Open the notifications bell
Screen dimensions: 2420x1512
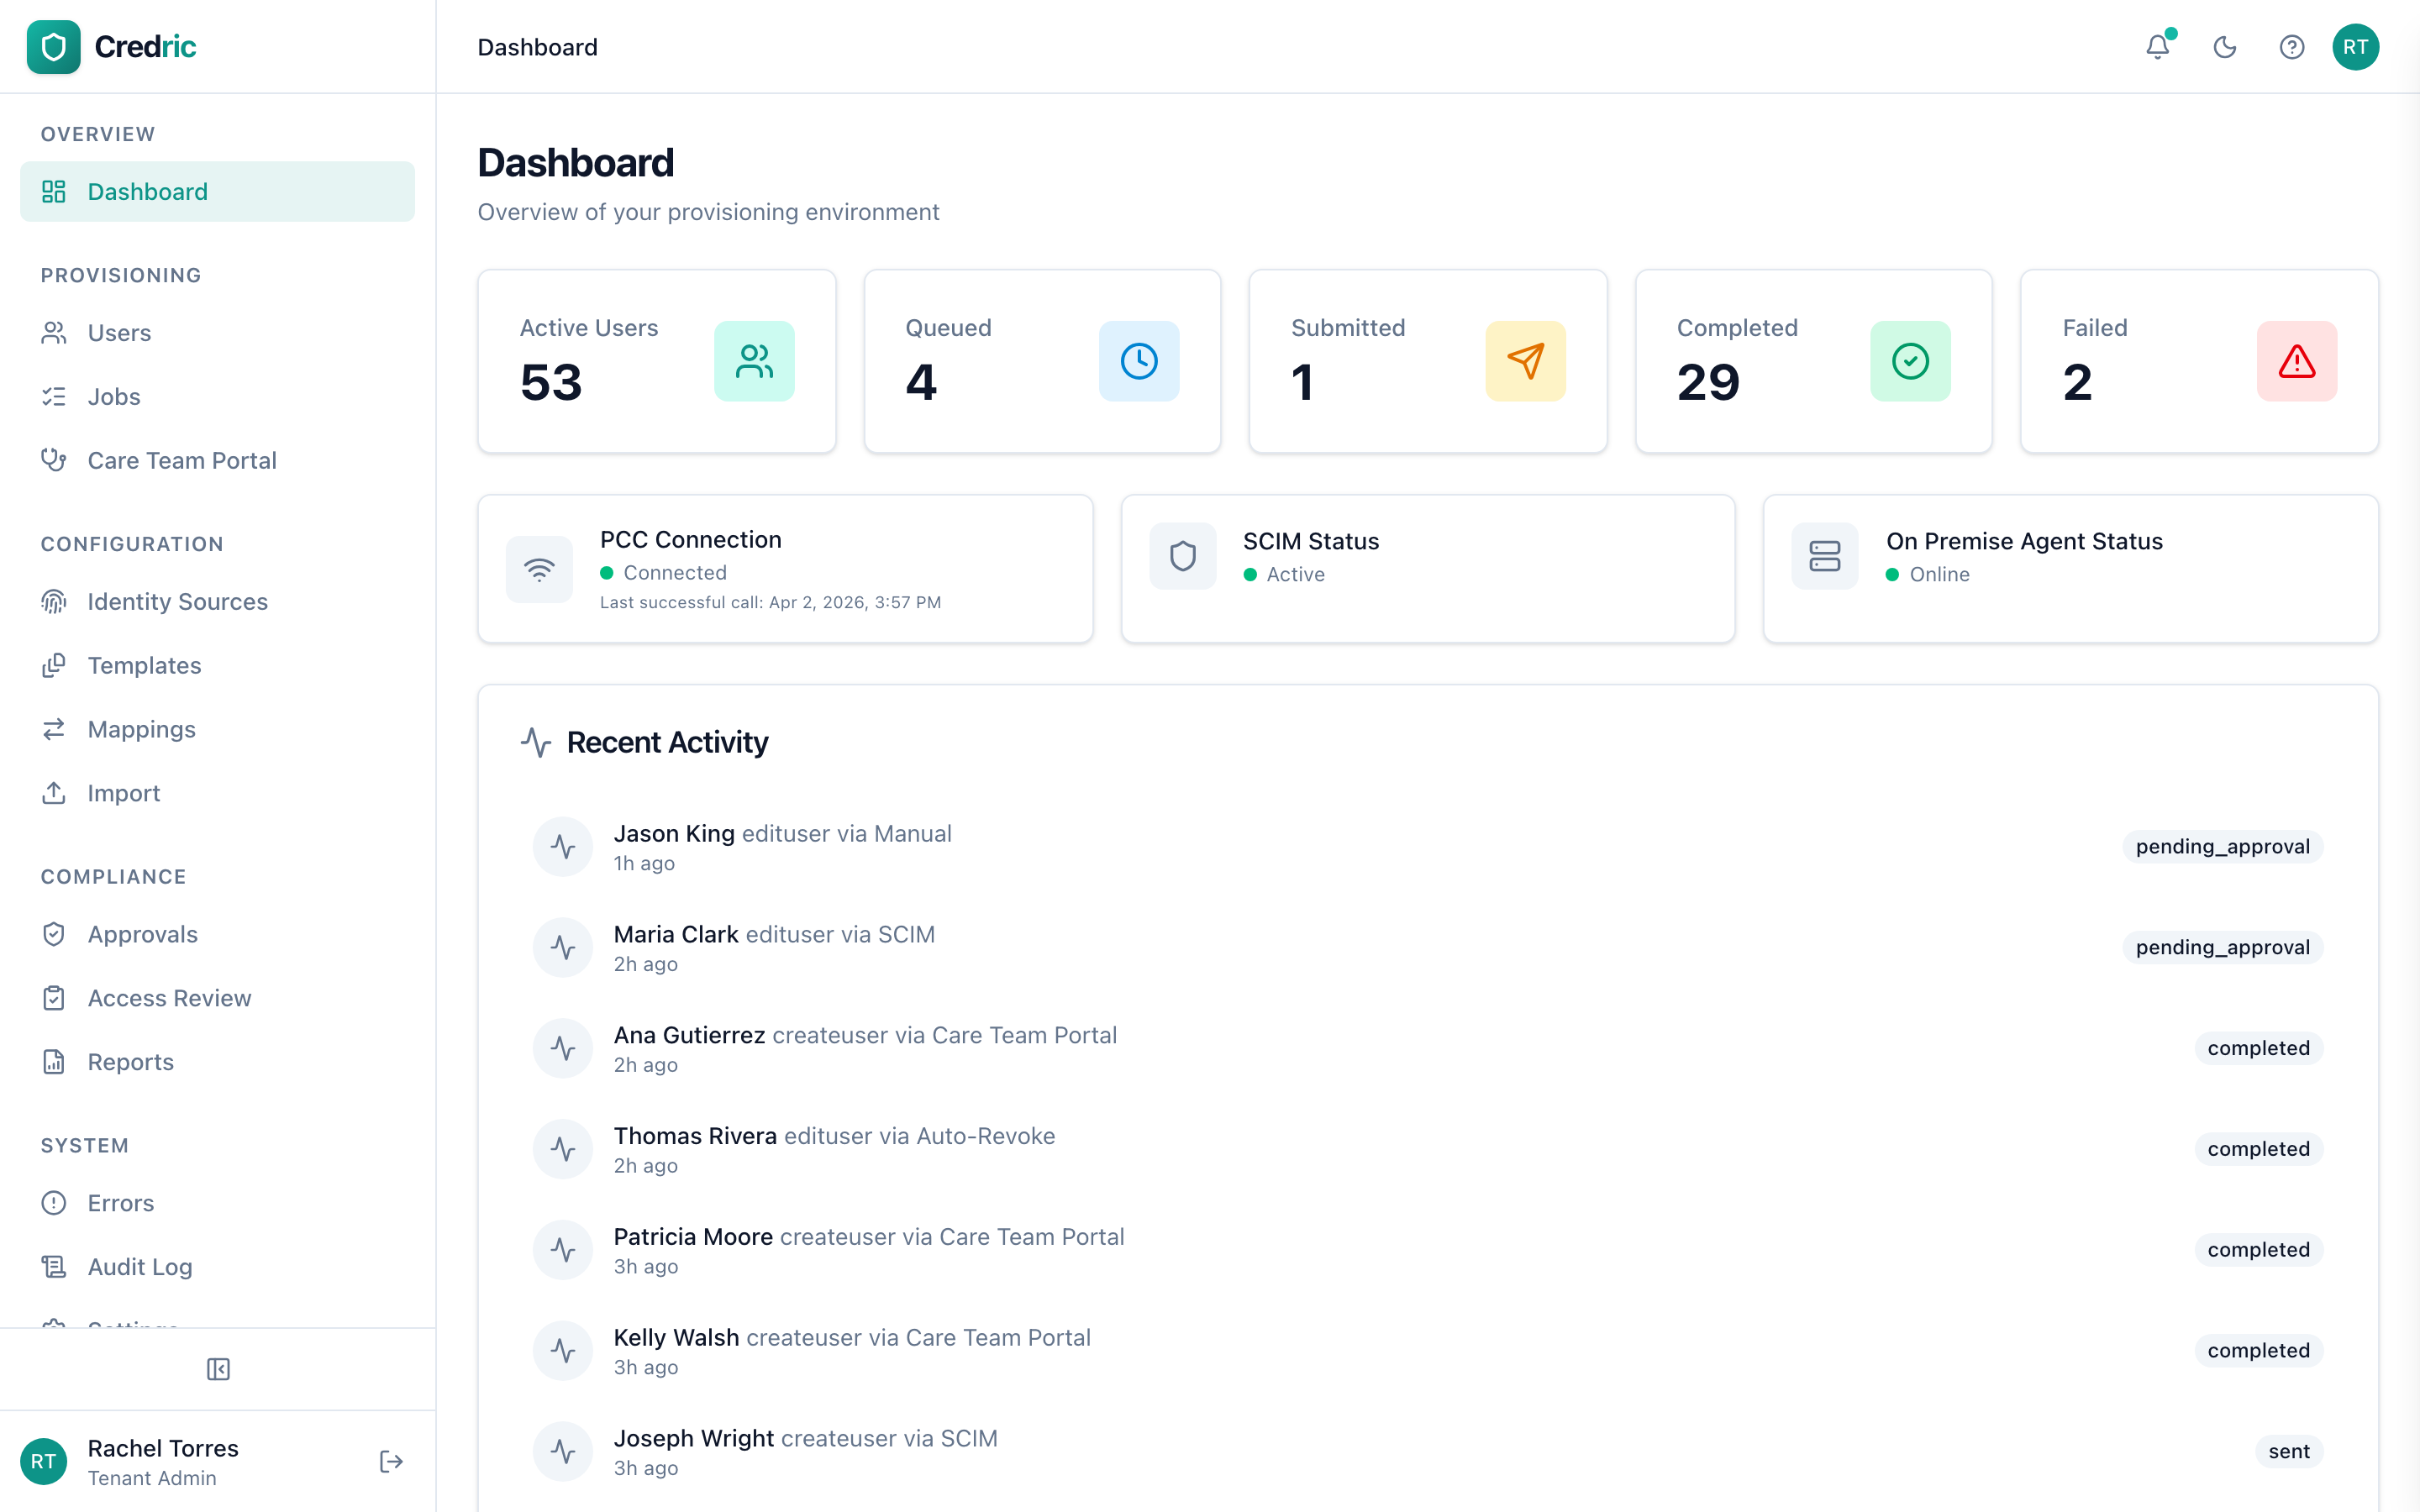2157,47
